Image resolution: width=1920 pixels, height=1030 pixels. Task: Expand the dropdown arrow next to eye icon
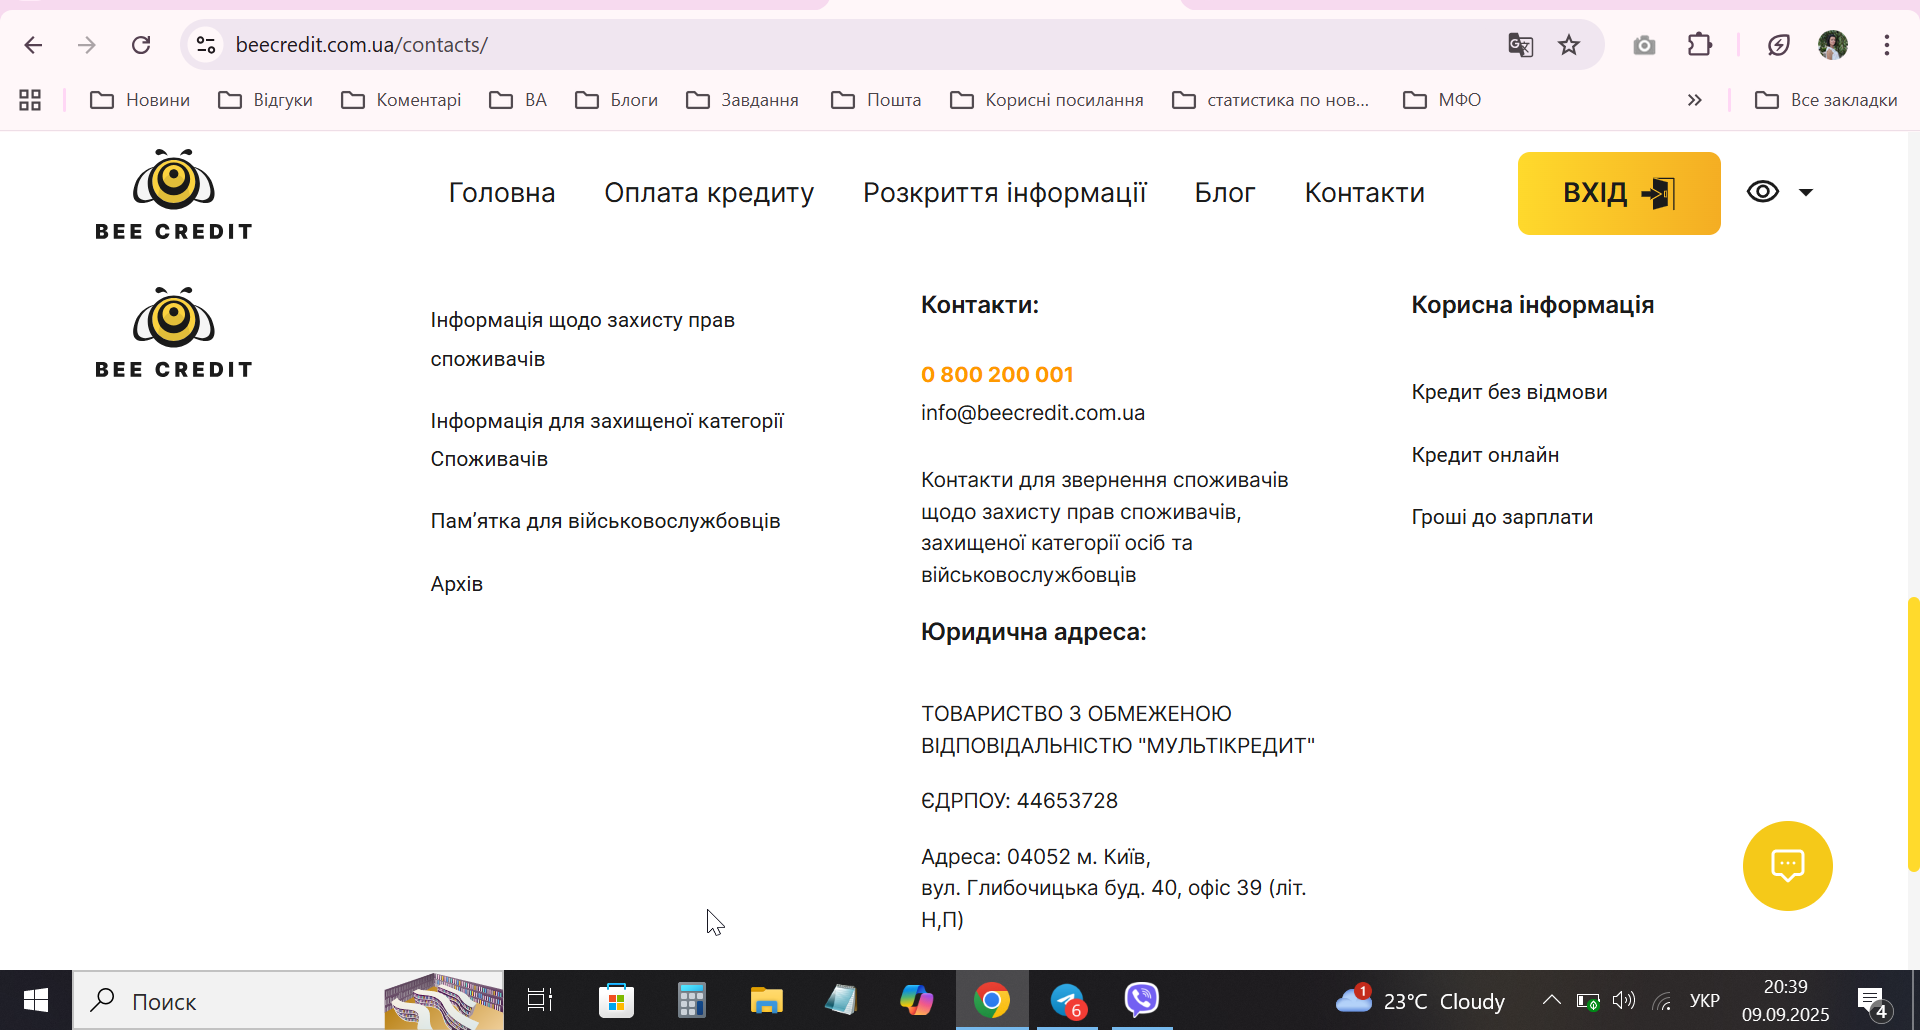click(x=1806, y=192)
